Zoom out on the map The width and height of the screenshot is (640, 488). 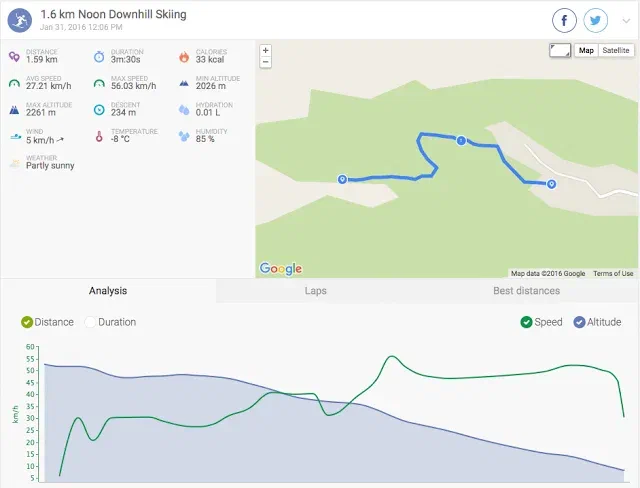coord(265,62)
